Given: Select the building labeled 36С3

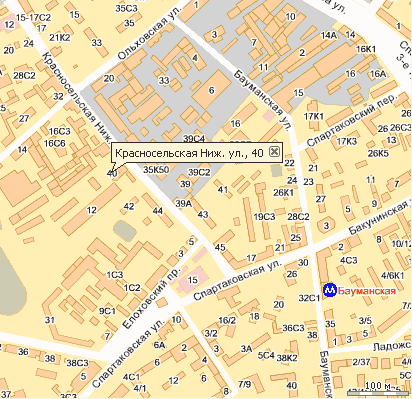Looking at the screenshot, I should (293, 328).
